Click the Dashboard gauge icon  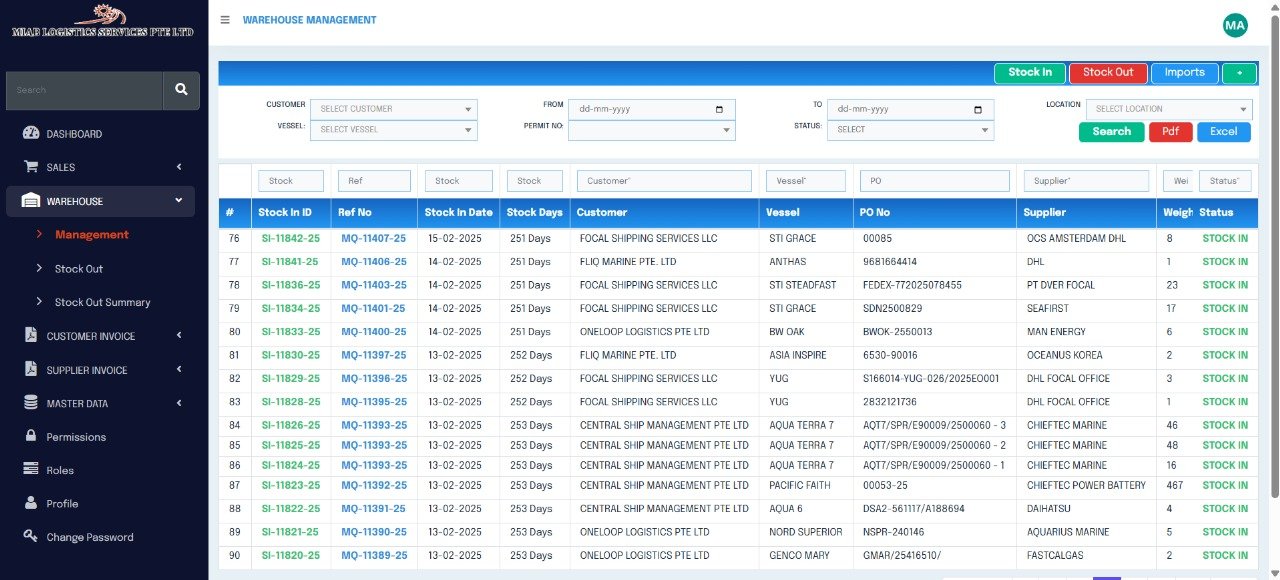point(30,134)
